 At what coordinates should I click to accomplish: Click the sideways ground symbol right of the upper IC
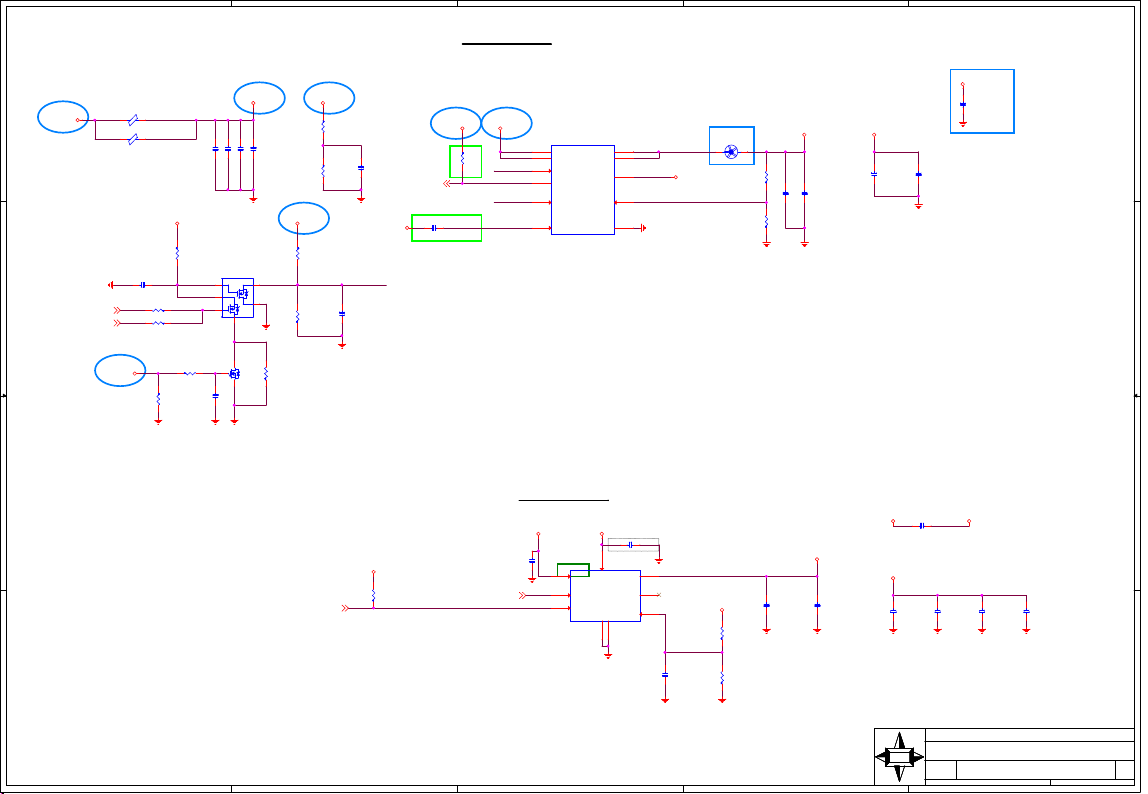643,228
